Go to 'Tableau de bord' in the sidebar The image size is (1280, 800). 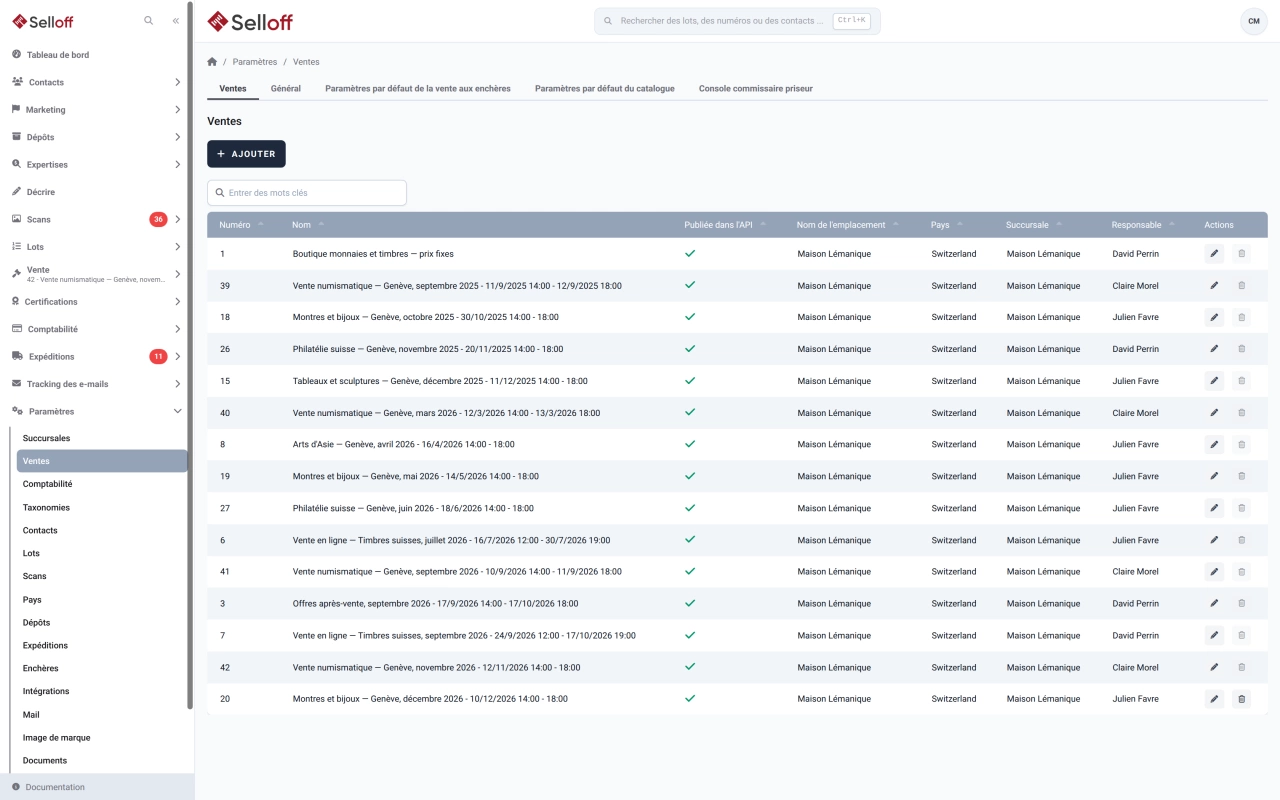point(95,55)
